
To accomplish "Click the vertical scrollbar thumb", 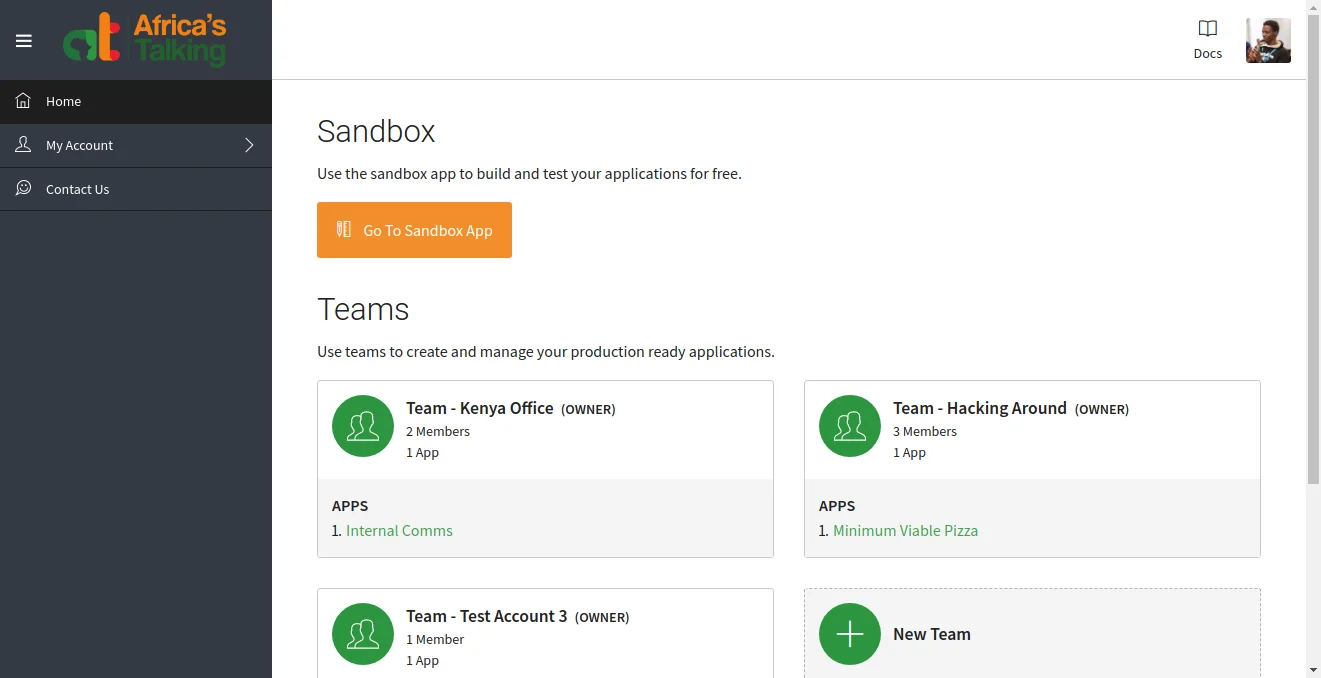I will coord(1313,250).
